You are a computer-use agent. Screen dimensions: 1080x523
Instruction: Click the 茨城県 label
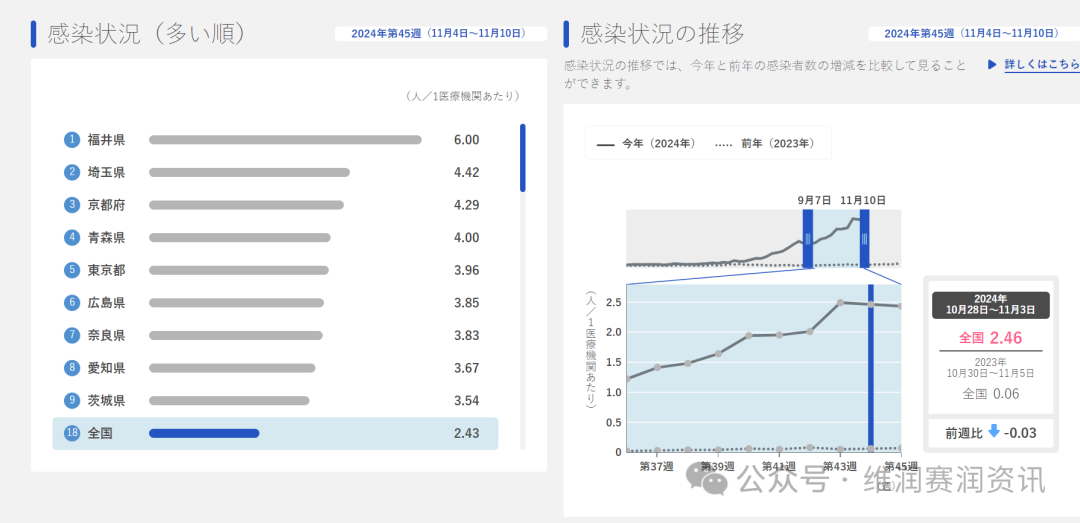(x=106, y=400)
